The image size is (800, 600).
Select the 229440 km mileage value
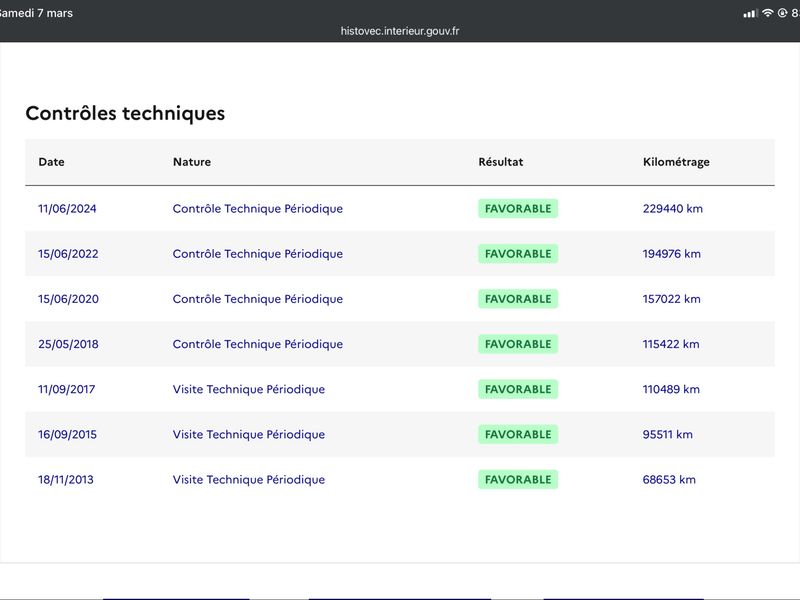pos(672,209)
